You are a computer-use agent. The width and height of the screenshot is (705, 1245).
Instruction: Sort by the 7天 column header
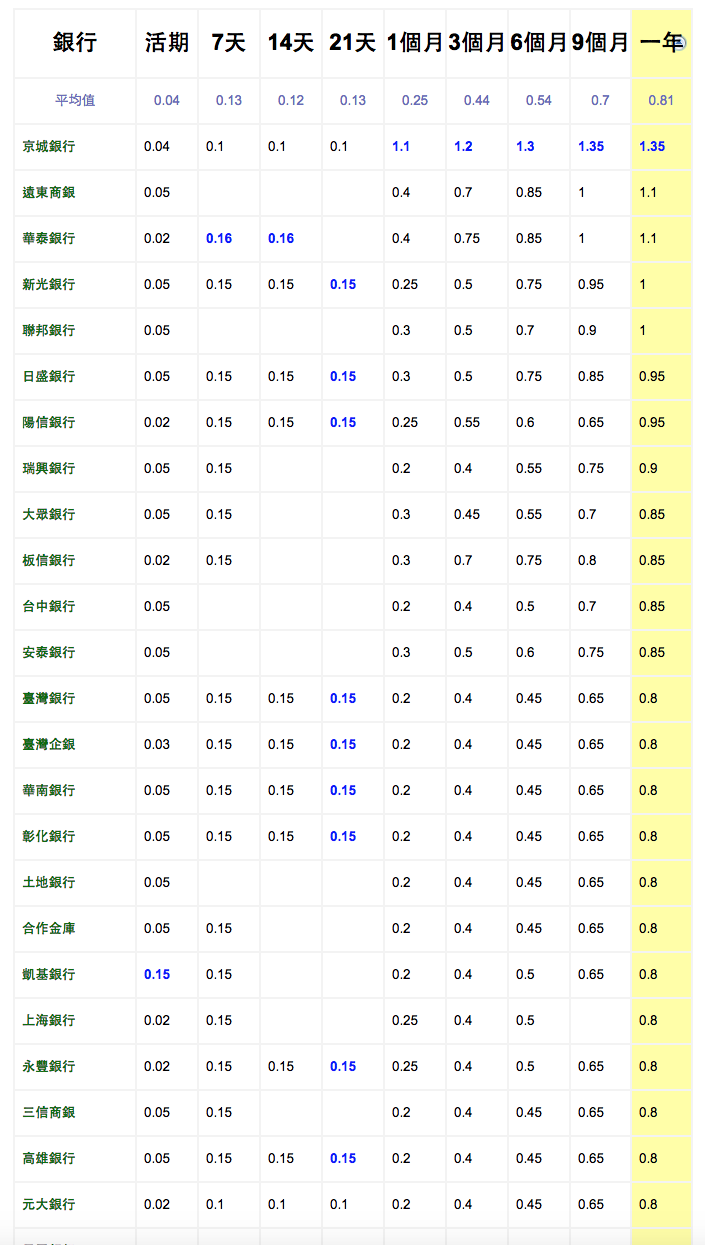228,42
